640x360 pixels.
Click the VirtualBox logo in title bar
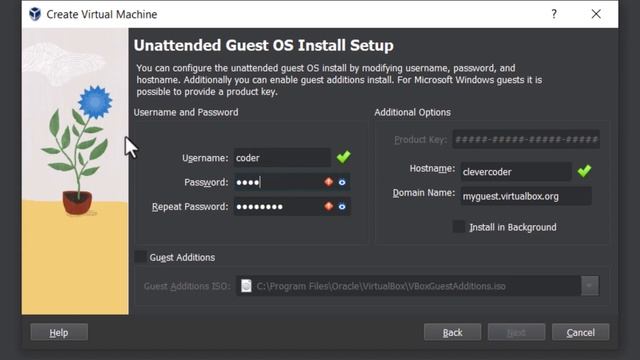pos(35,14)
